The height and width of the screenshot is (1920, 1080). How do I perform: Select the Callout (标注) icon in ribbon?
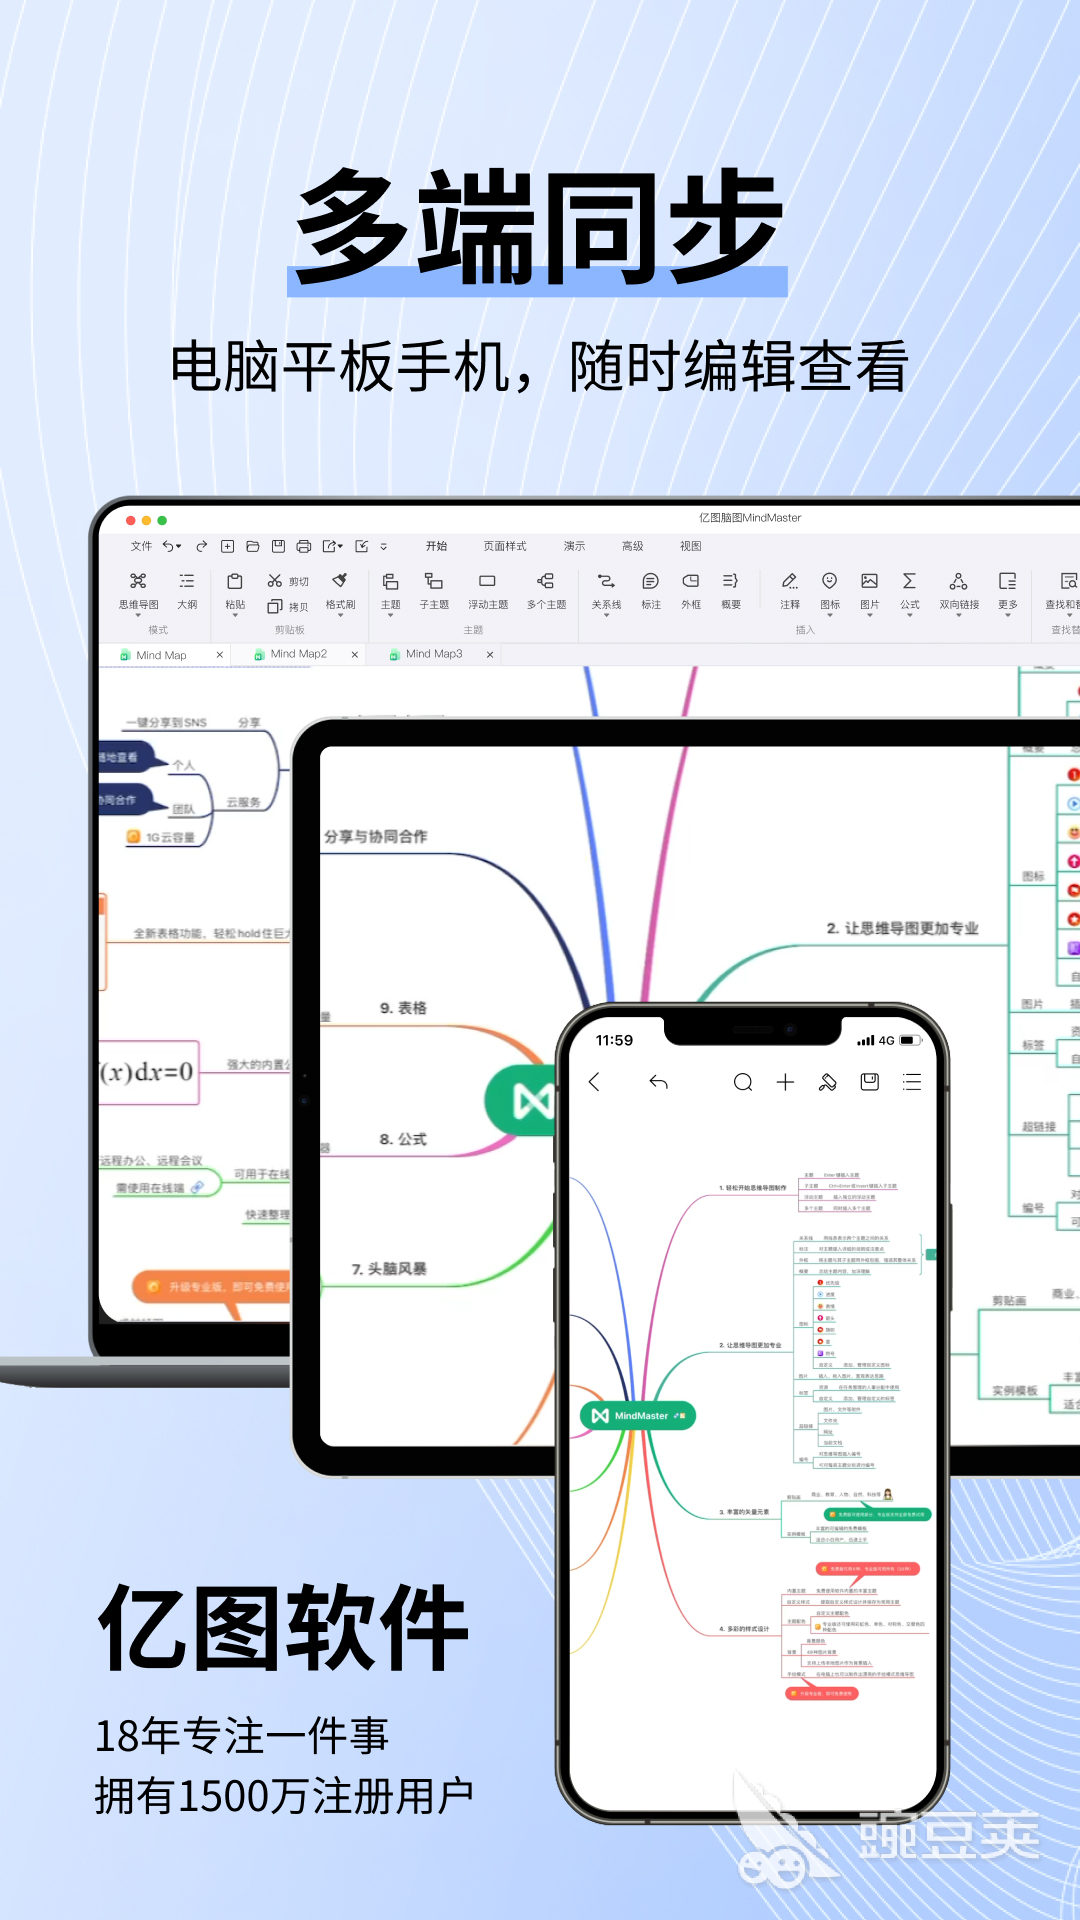pos(650,582)
